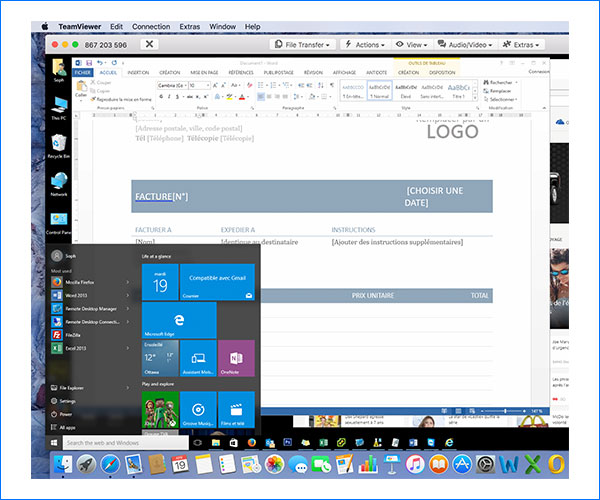Open the OneNote tile
600x500 pixels.
tap(236, 358)
